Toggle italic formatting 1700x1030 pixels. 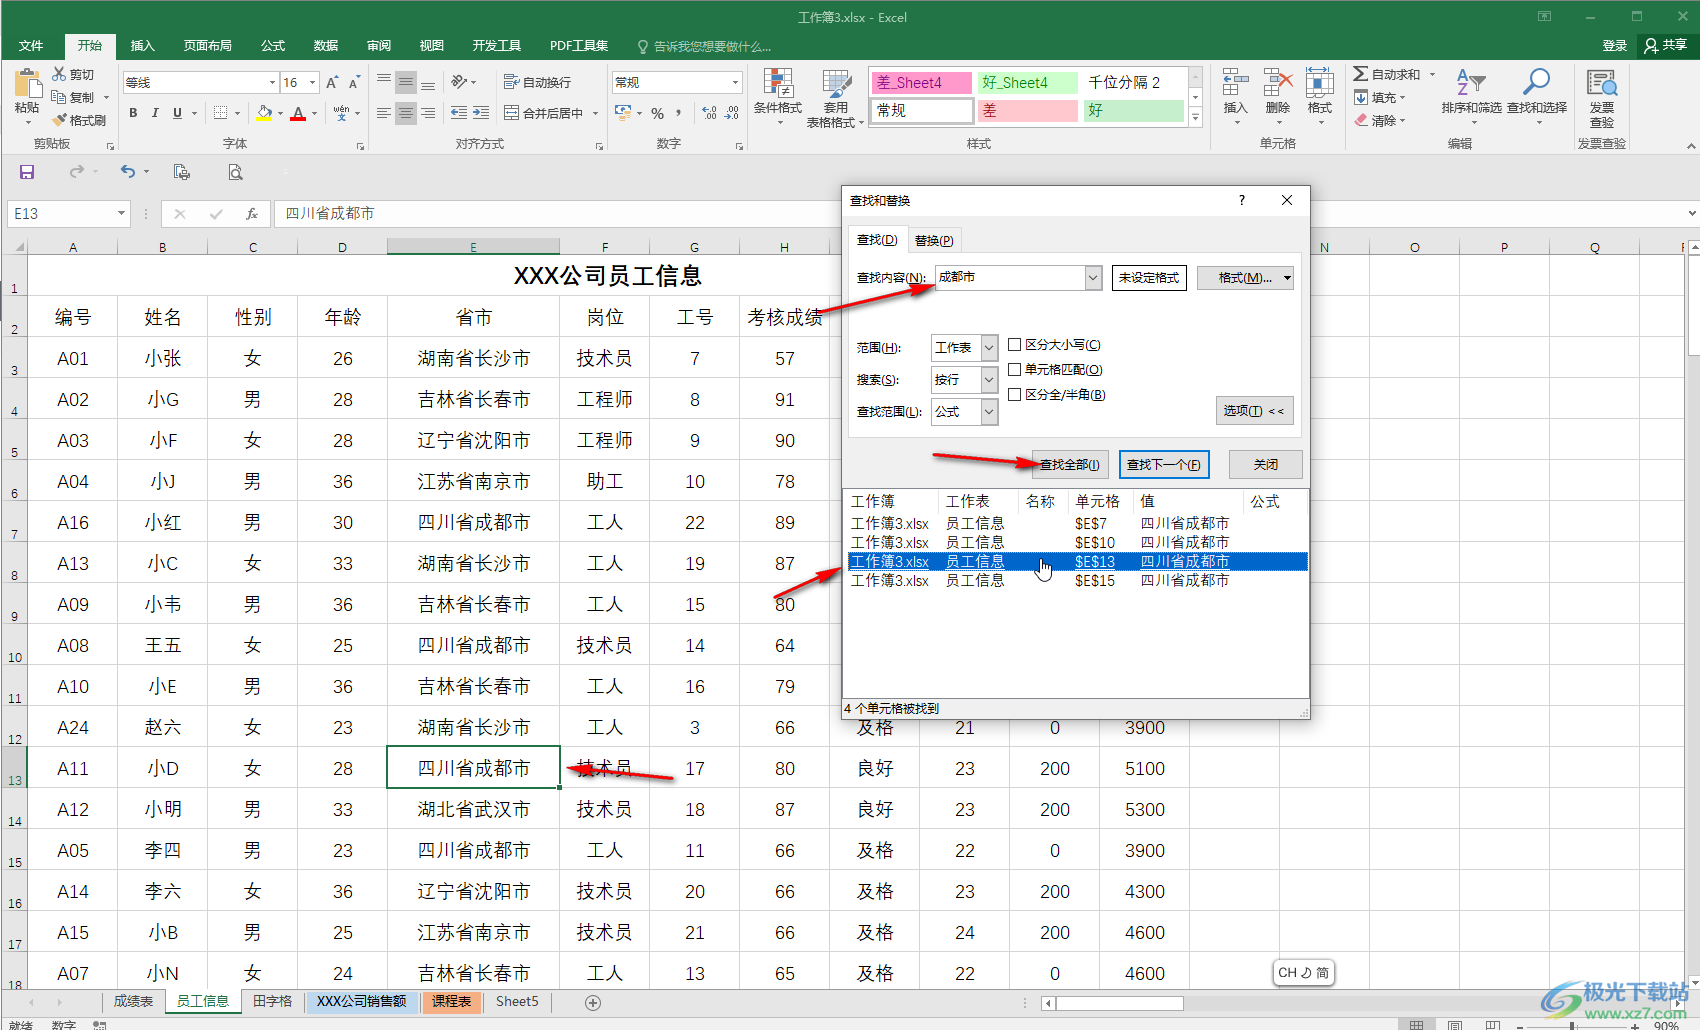155,113
